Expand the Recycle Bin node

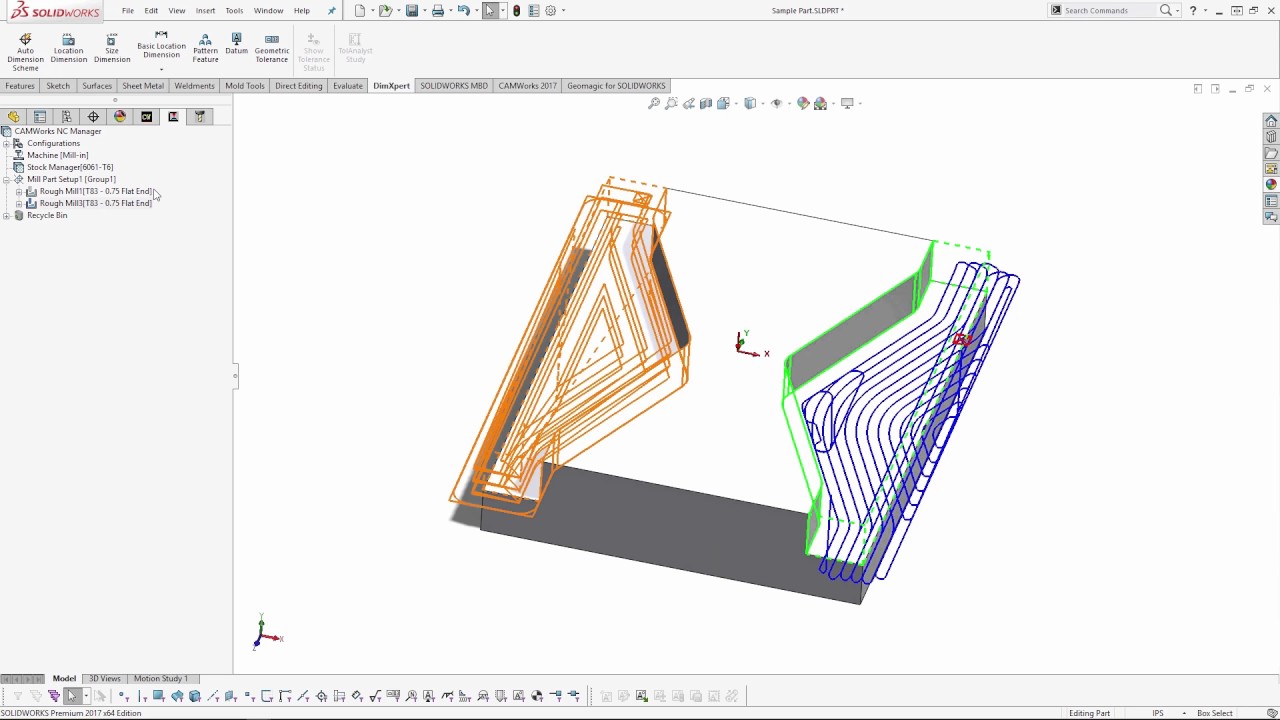(x=6, y=215)
